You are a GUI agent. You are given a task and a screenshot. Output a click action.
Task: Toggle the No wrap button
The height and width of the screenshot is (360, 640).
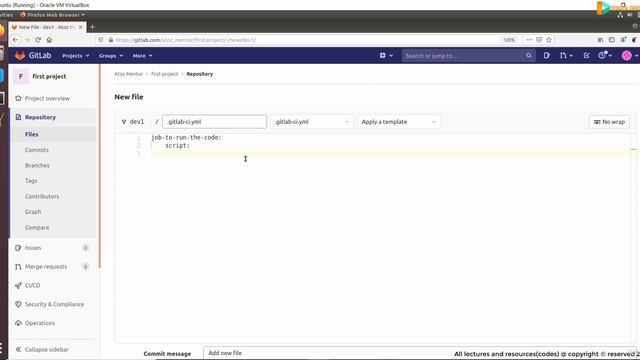[x=609, y=122]
